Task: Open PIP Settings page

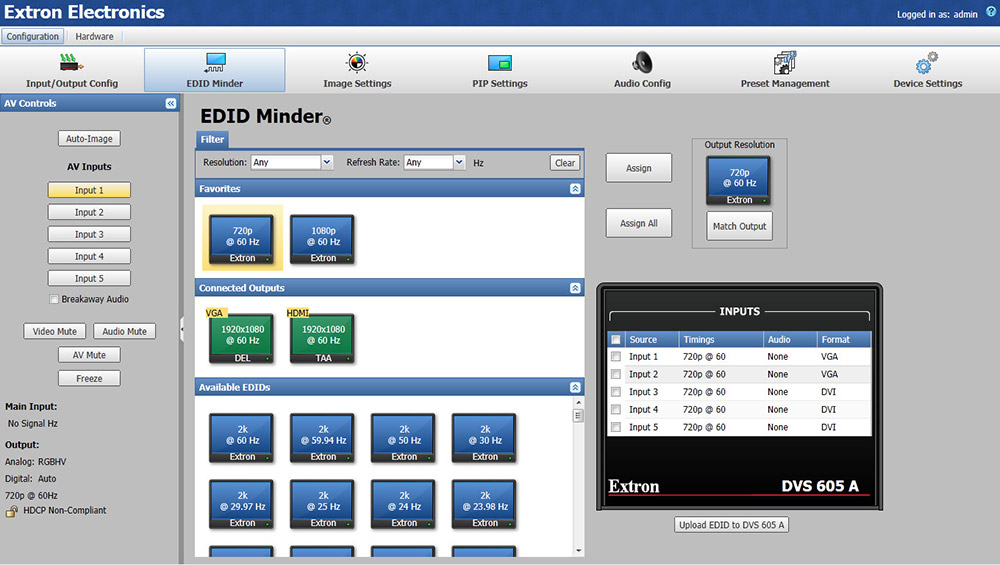Action: [x=499, y=71]
